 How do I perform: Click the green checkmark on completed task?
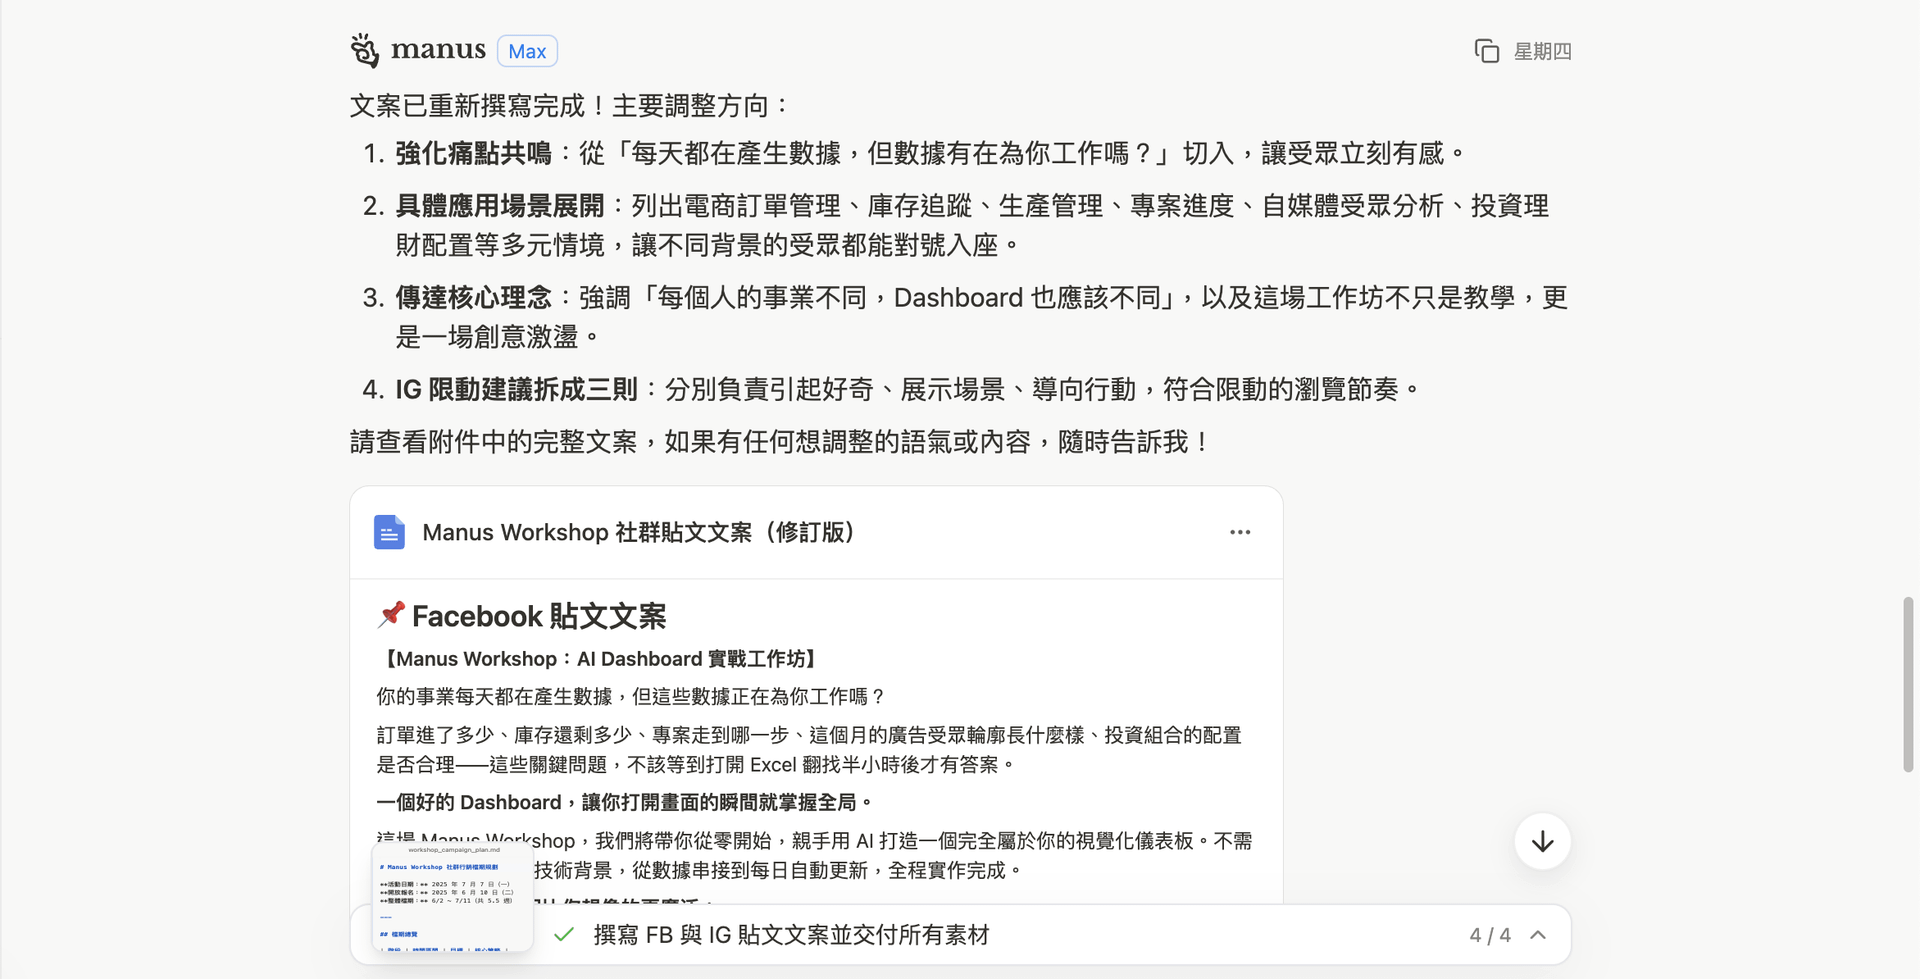tap(564, 934)
